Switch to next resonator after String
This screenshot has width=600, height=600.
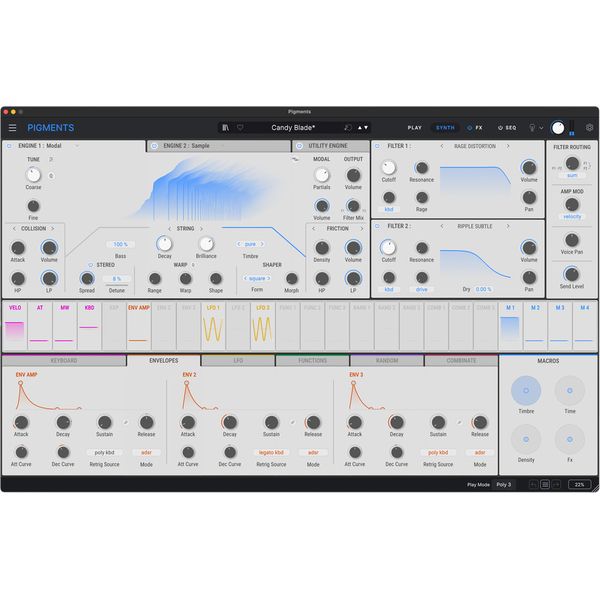[x=201, y=228]
